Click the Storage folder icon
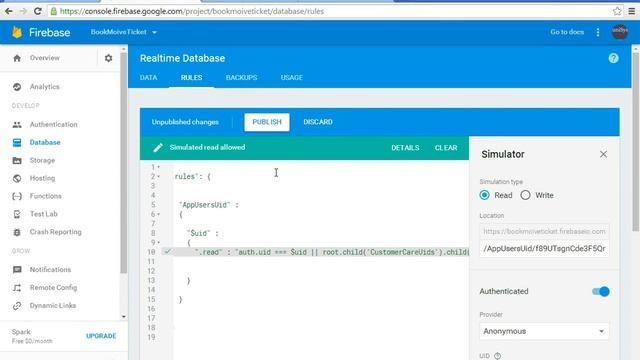The width and height of the screenshot is (640, 360). [17, 160]
